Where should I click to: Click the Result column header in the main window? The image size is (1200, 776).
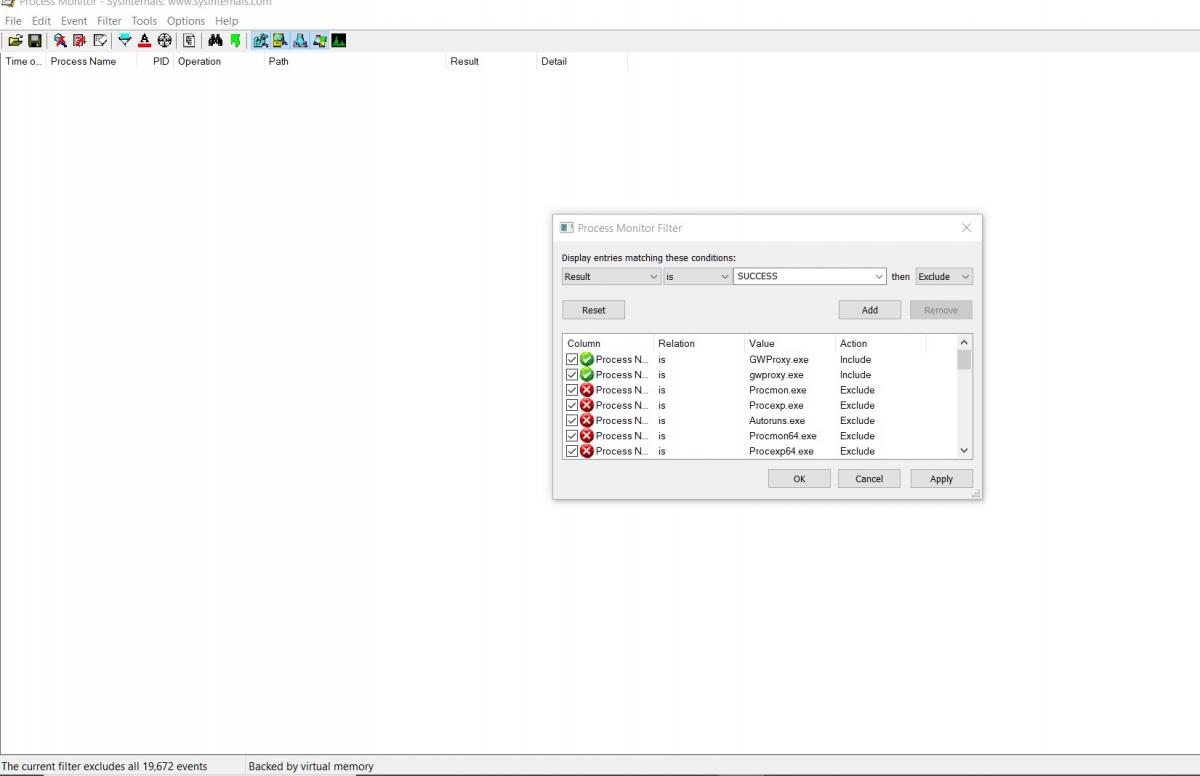point(491,62)
